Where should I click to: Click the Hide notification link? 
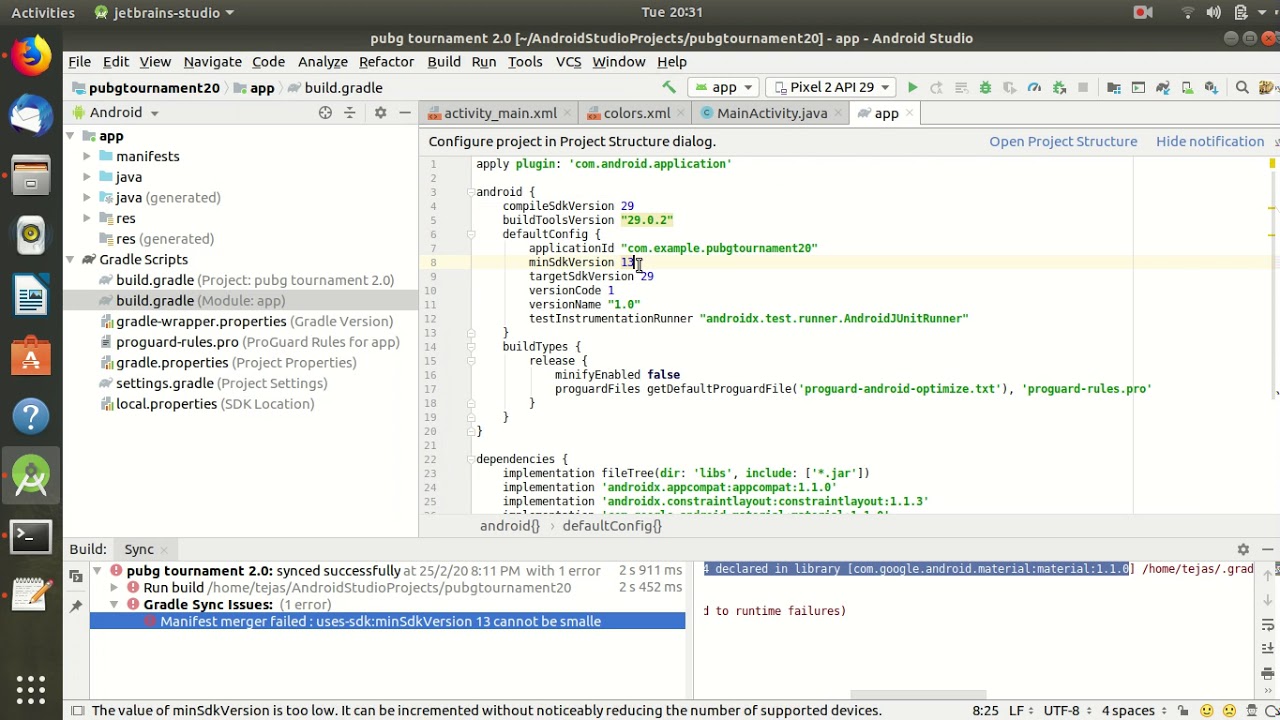pyautogui.click(x=1210, y=142)
